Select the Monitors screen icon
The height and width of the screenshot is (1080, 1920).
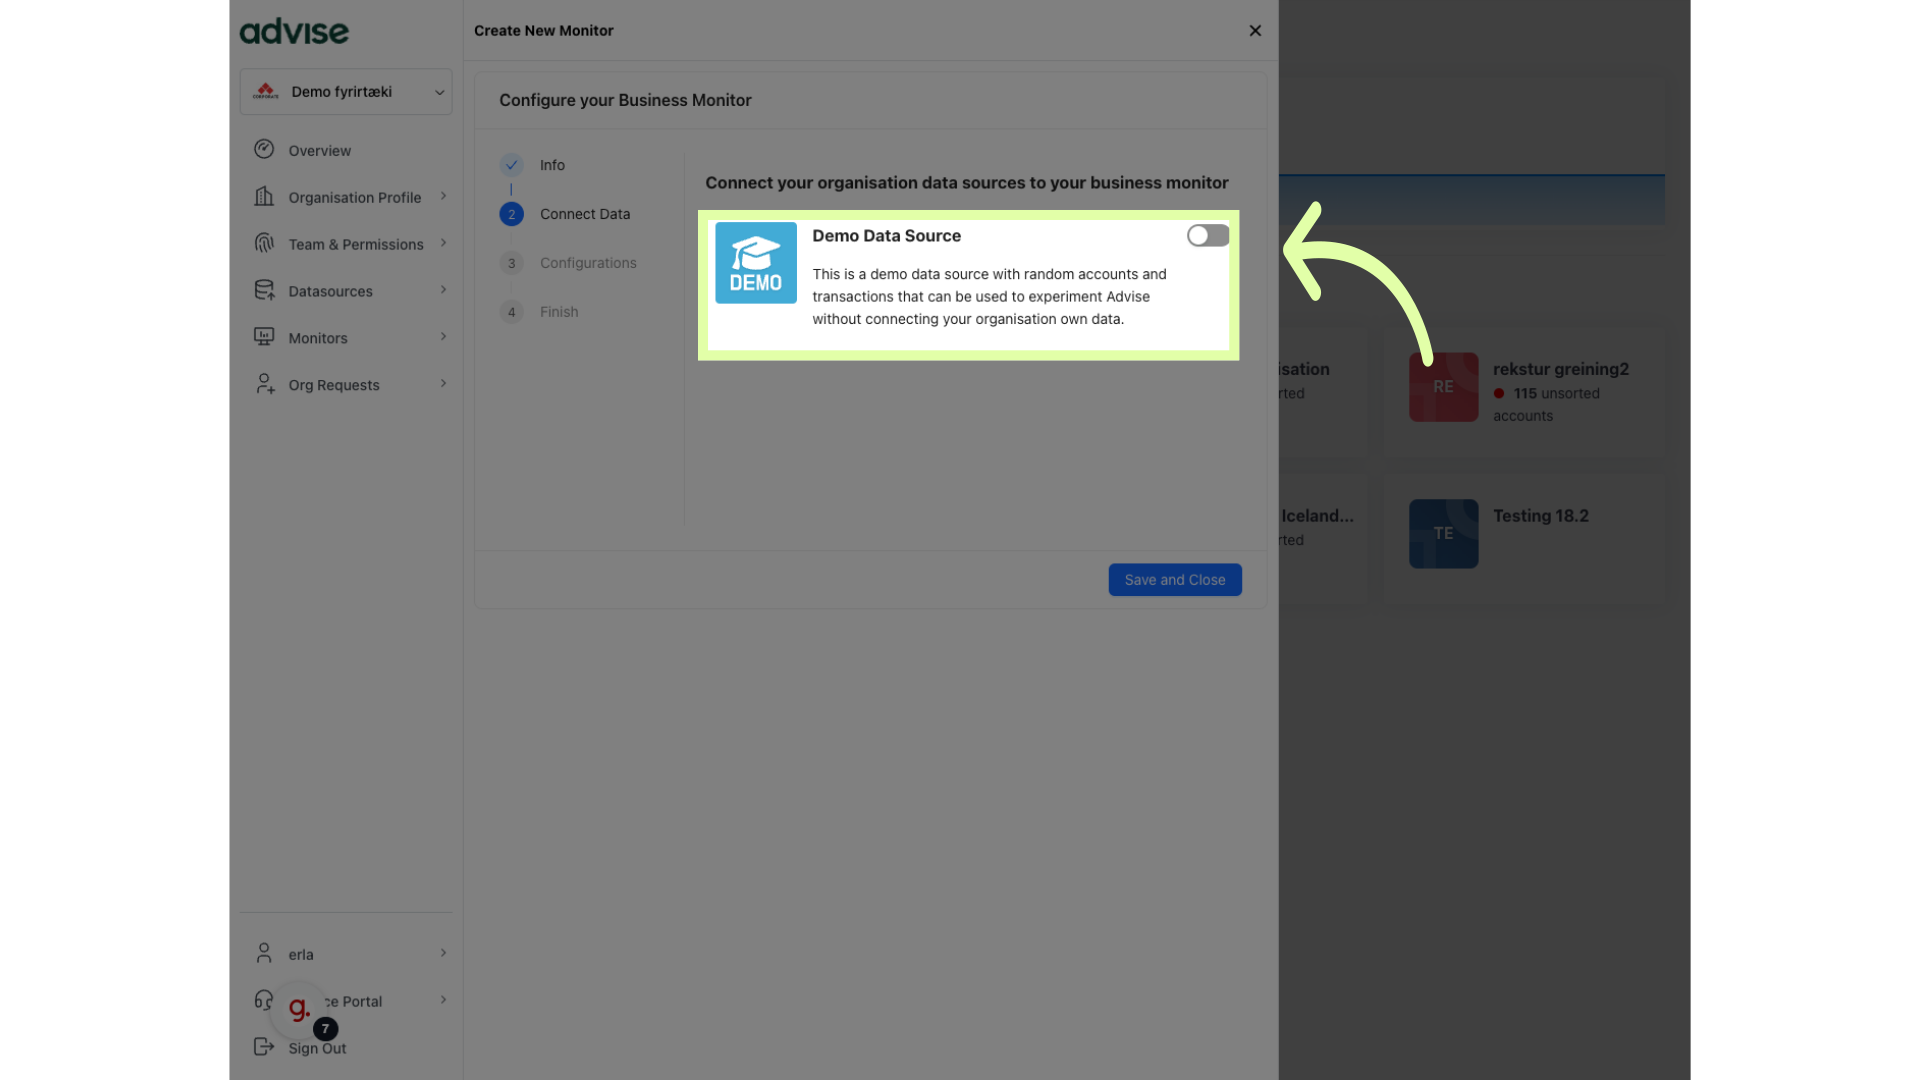pos(264,337)
